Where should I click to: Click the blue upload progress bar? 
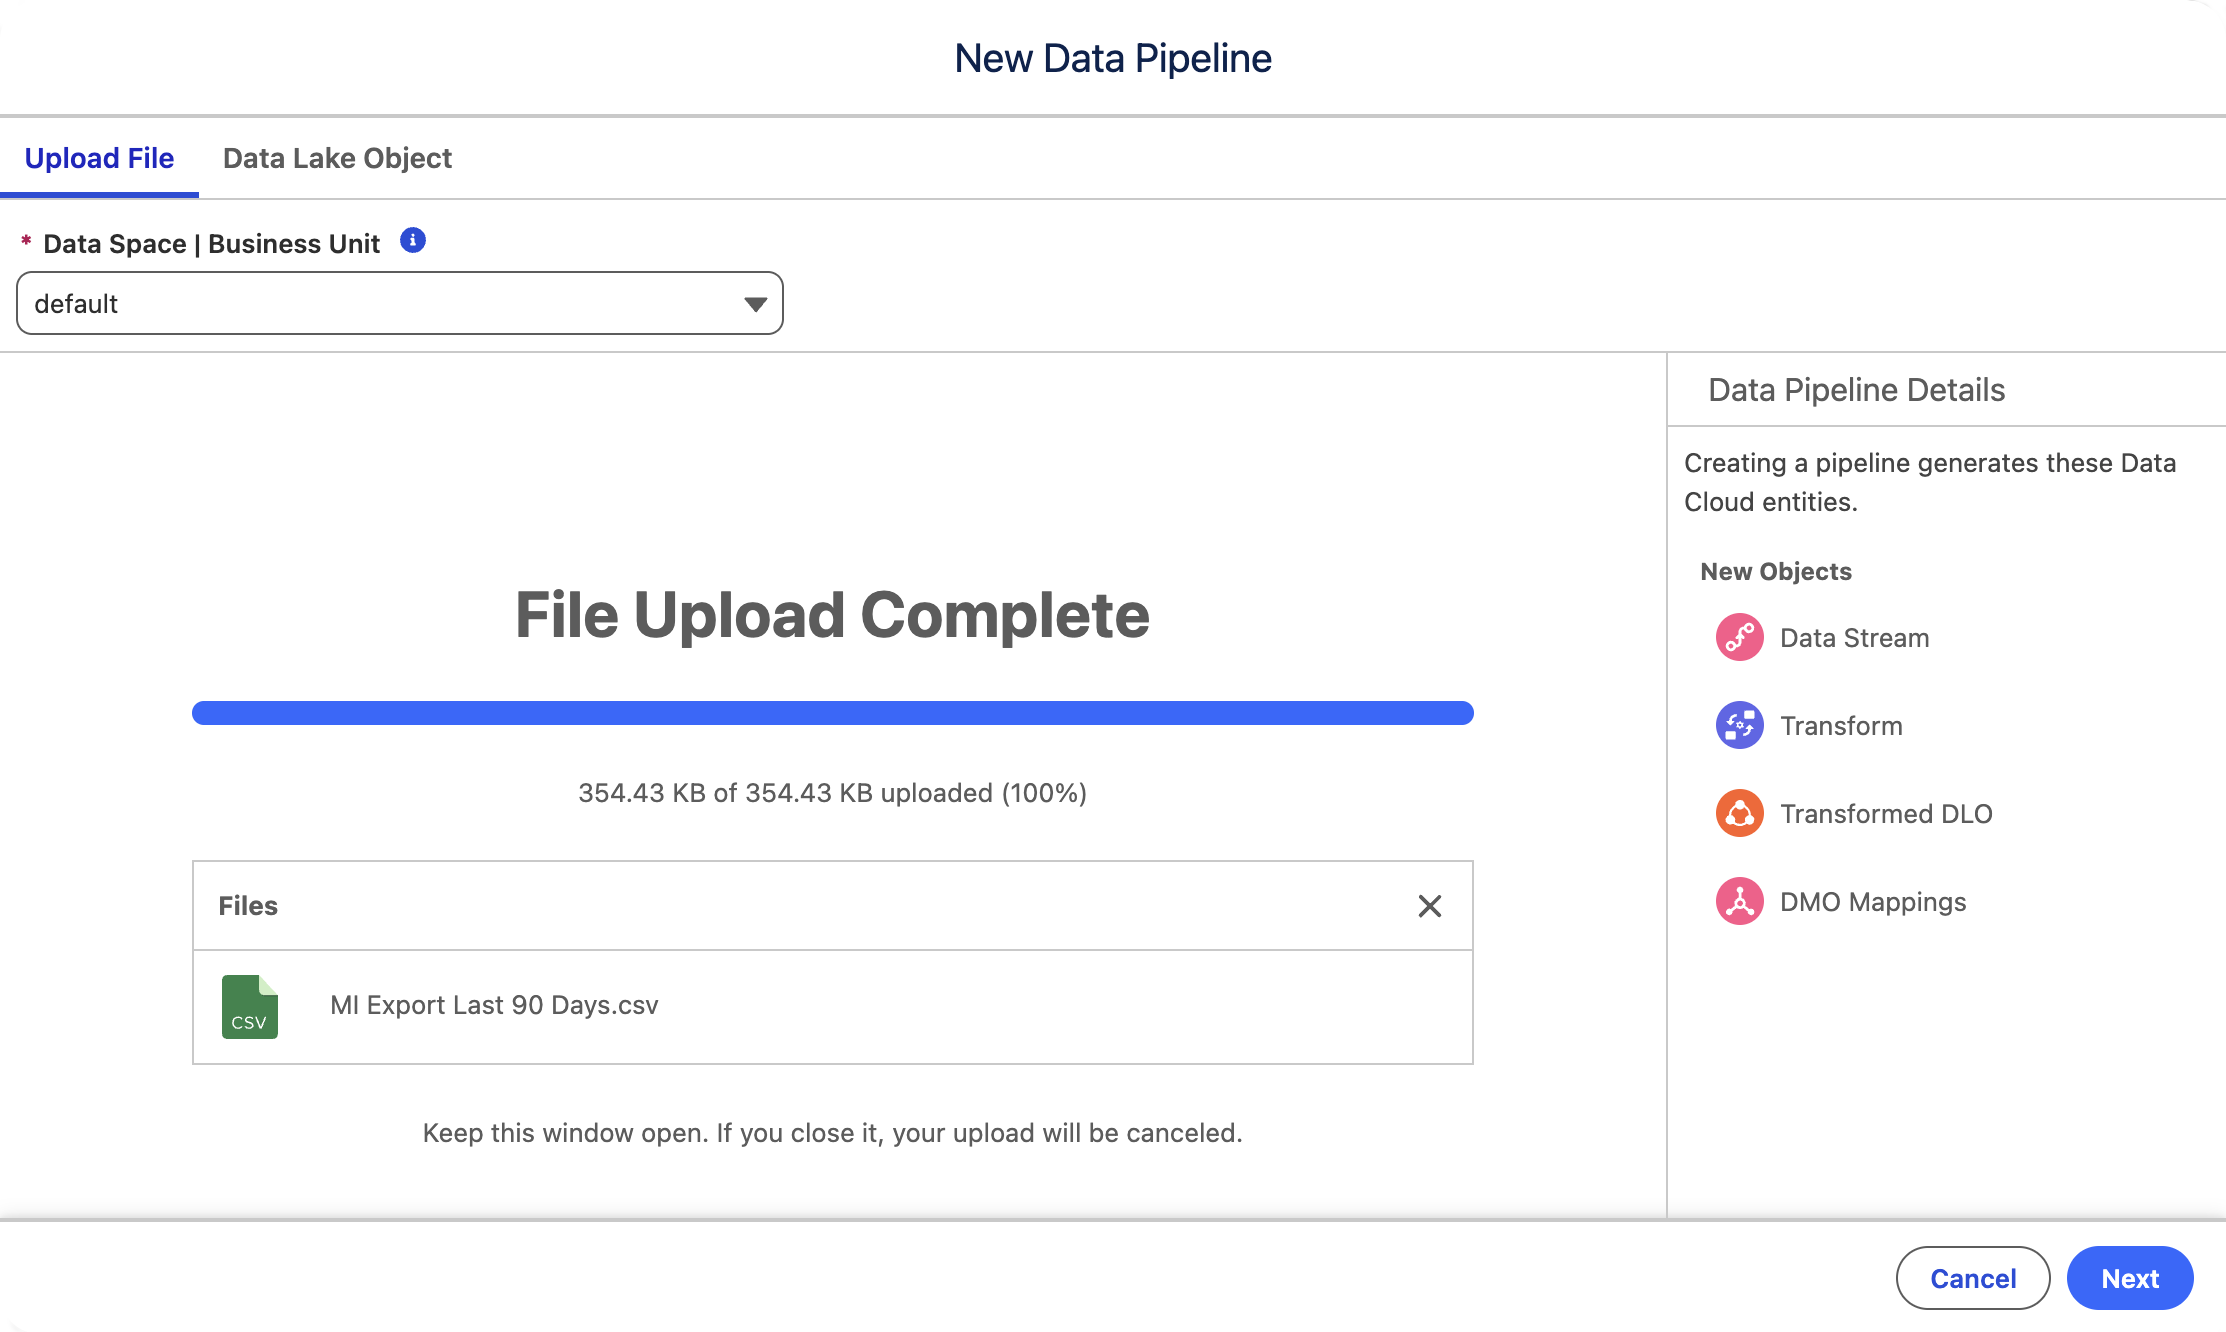(x=832, y=712)
